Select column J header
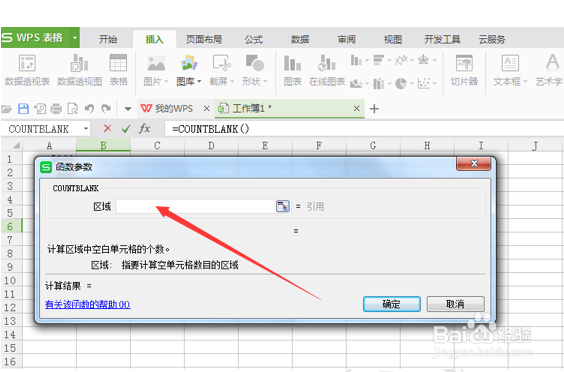The height and width of the screenshot is (372, 564). click(535, 145)
